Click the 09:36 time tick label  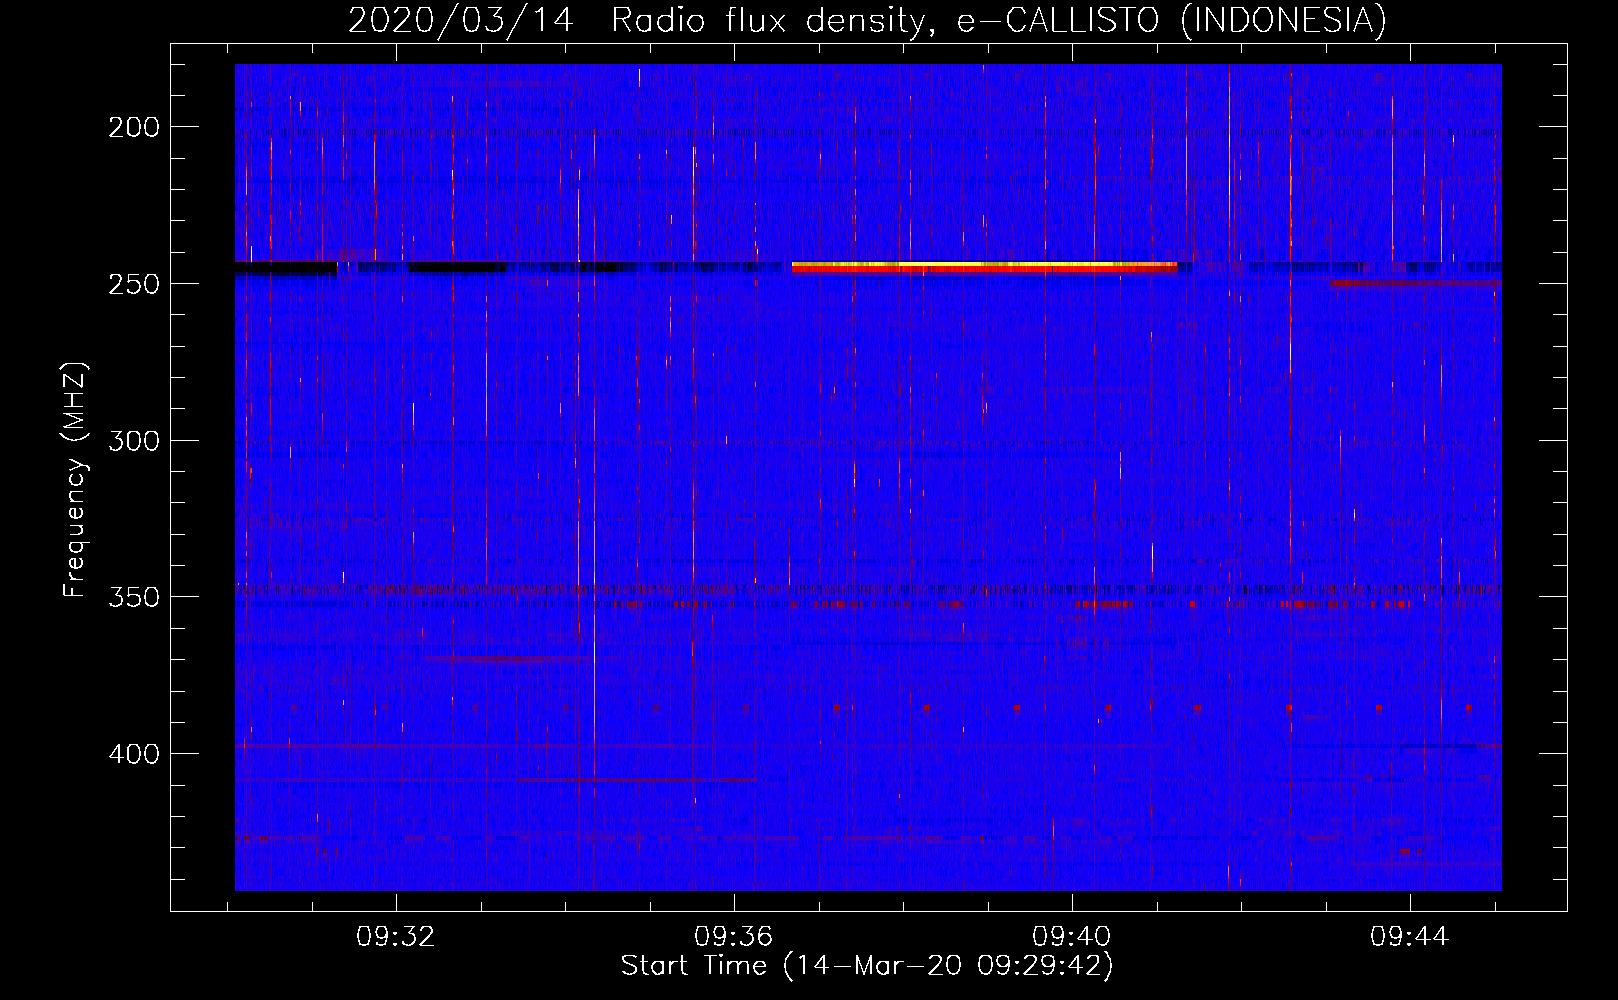(x=734, y=937)
